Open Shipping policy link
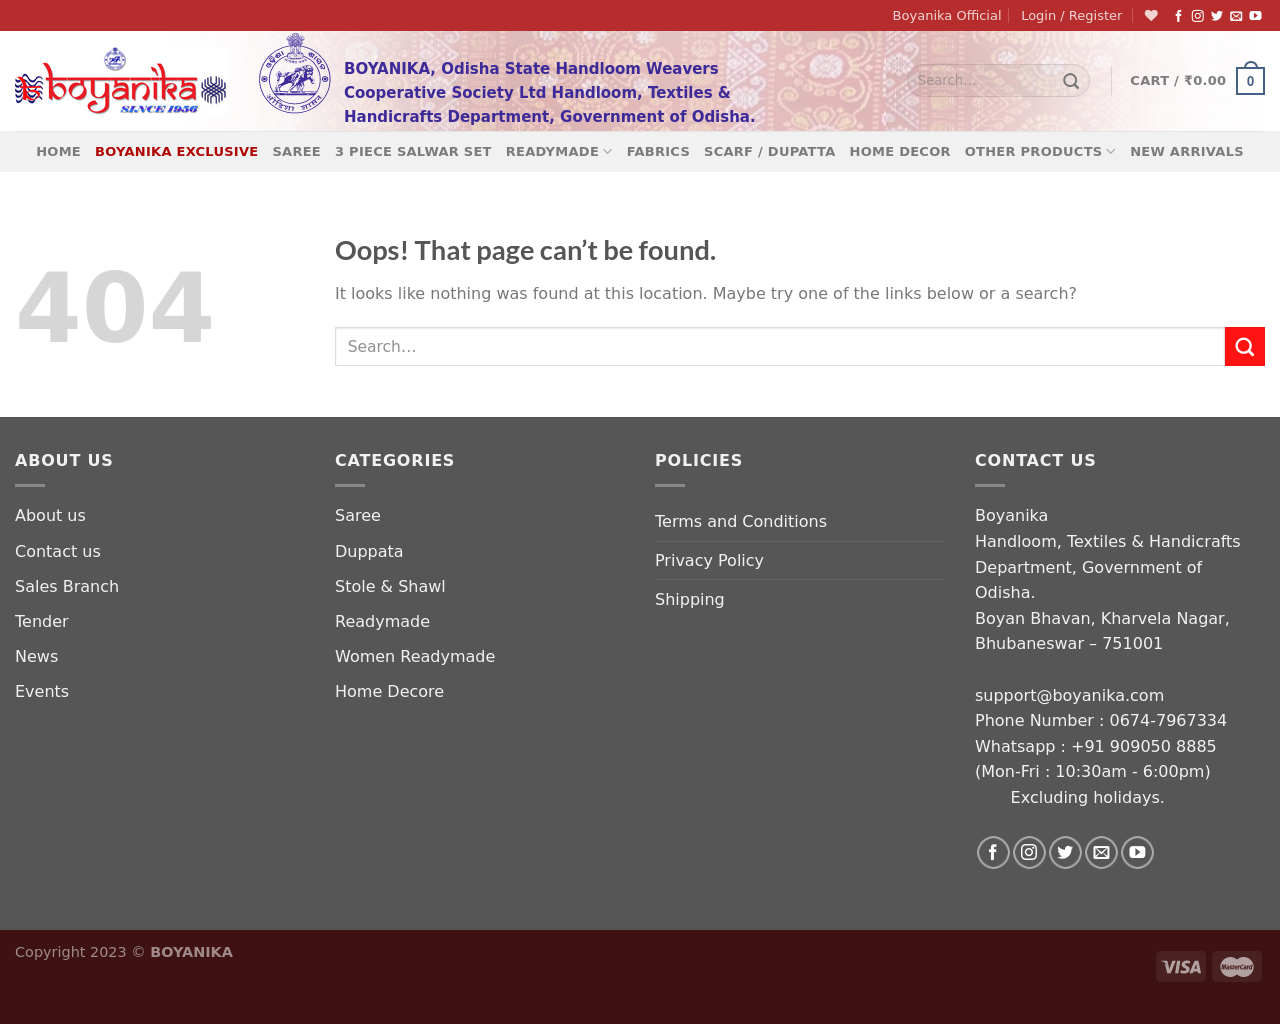 690,600
